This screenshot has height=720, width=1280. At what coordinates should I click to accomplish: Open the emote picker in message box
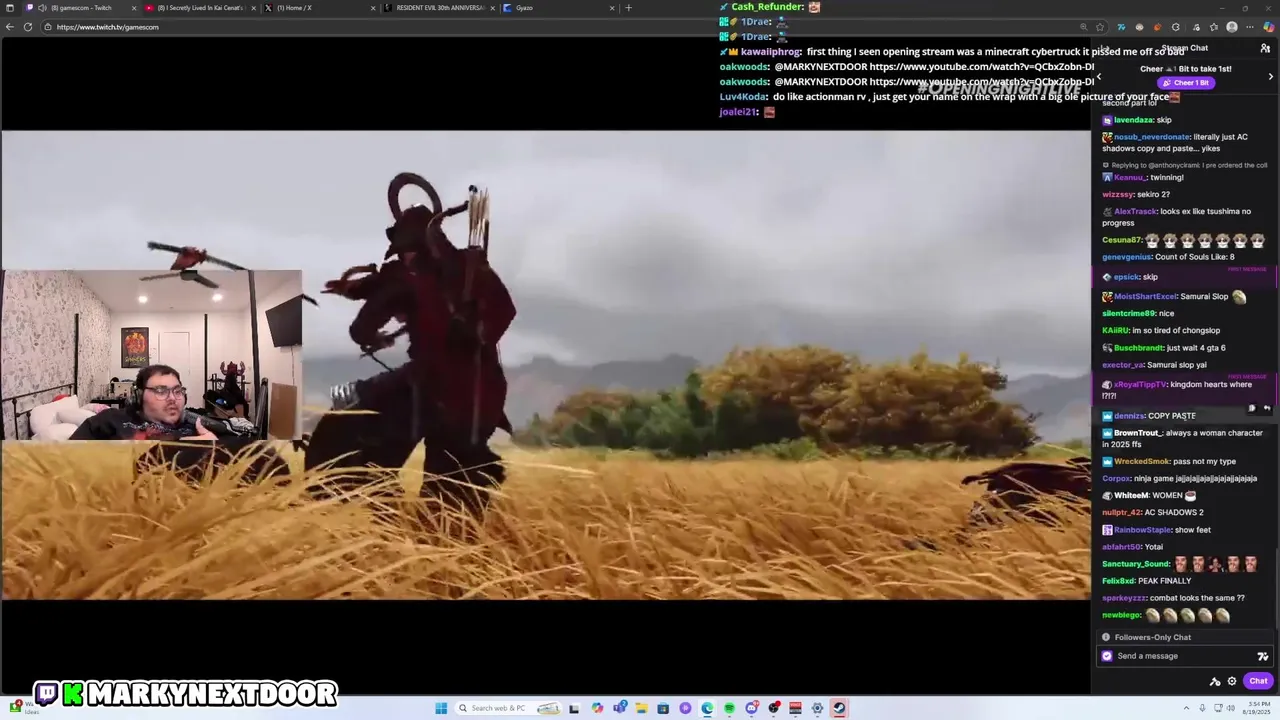1263,656
